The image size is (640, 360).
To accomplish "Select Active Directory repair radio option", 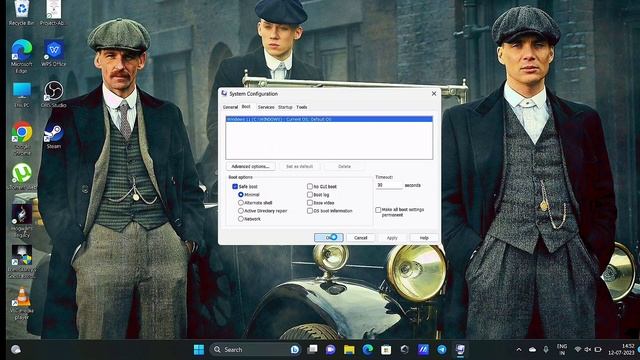I will [x=241, y=211].
